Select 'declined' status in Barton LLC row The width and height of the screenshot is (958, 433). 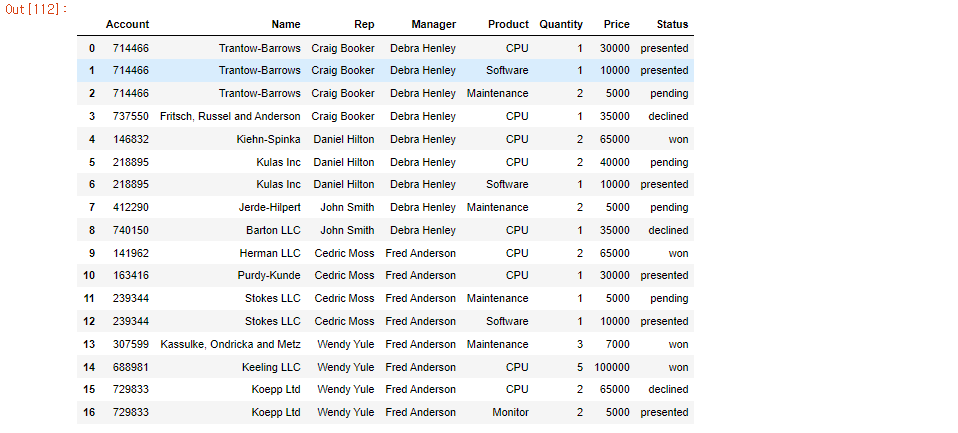pos(668,230)
